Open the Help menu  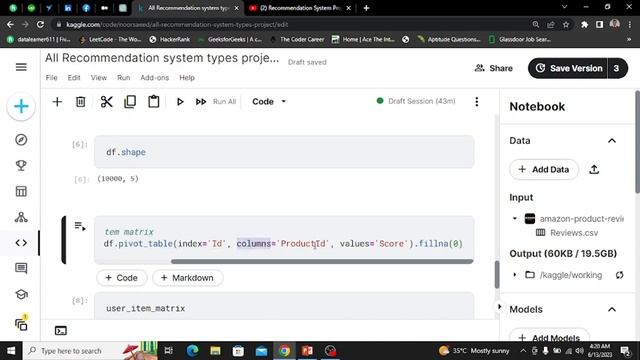(187, 78)
